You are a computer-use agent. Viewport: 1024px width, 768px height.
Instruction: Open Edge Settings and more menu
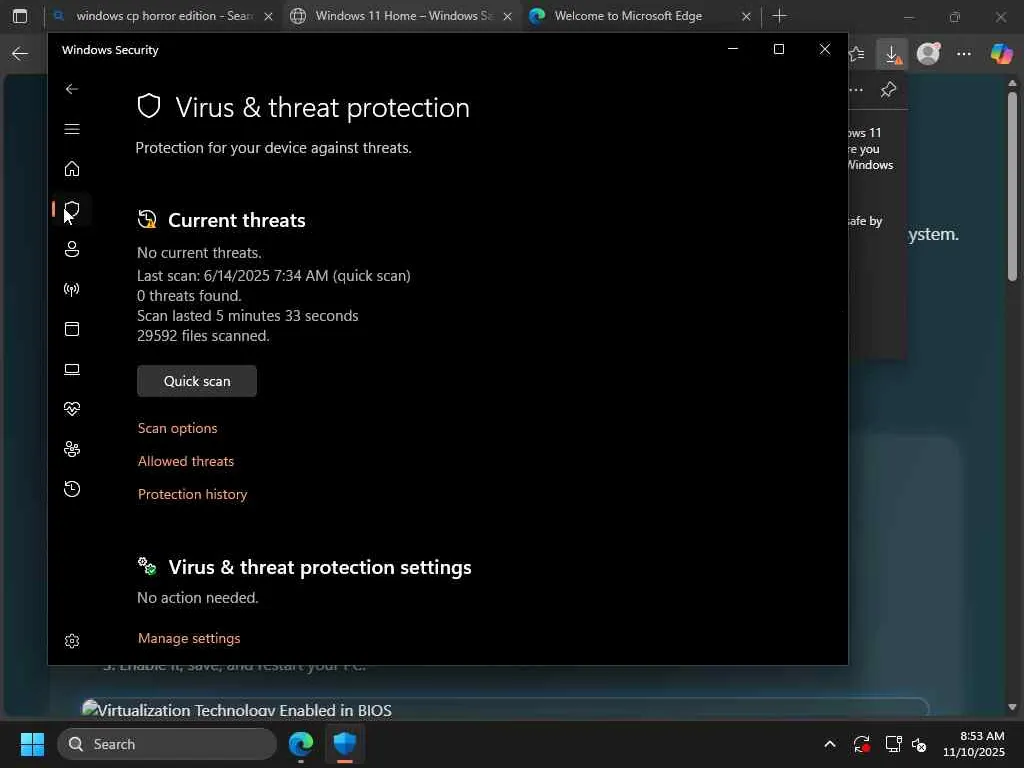(x=964, y=54)
